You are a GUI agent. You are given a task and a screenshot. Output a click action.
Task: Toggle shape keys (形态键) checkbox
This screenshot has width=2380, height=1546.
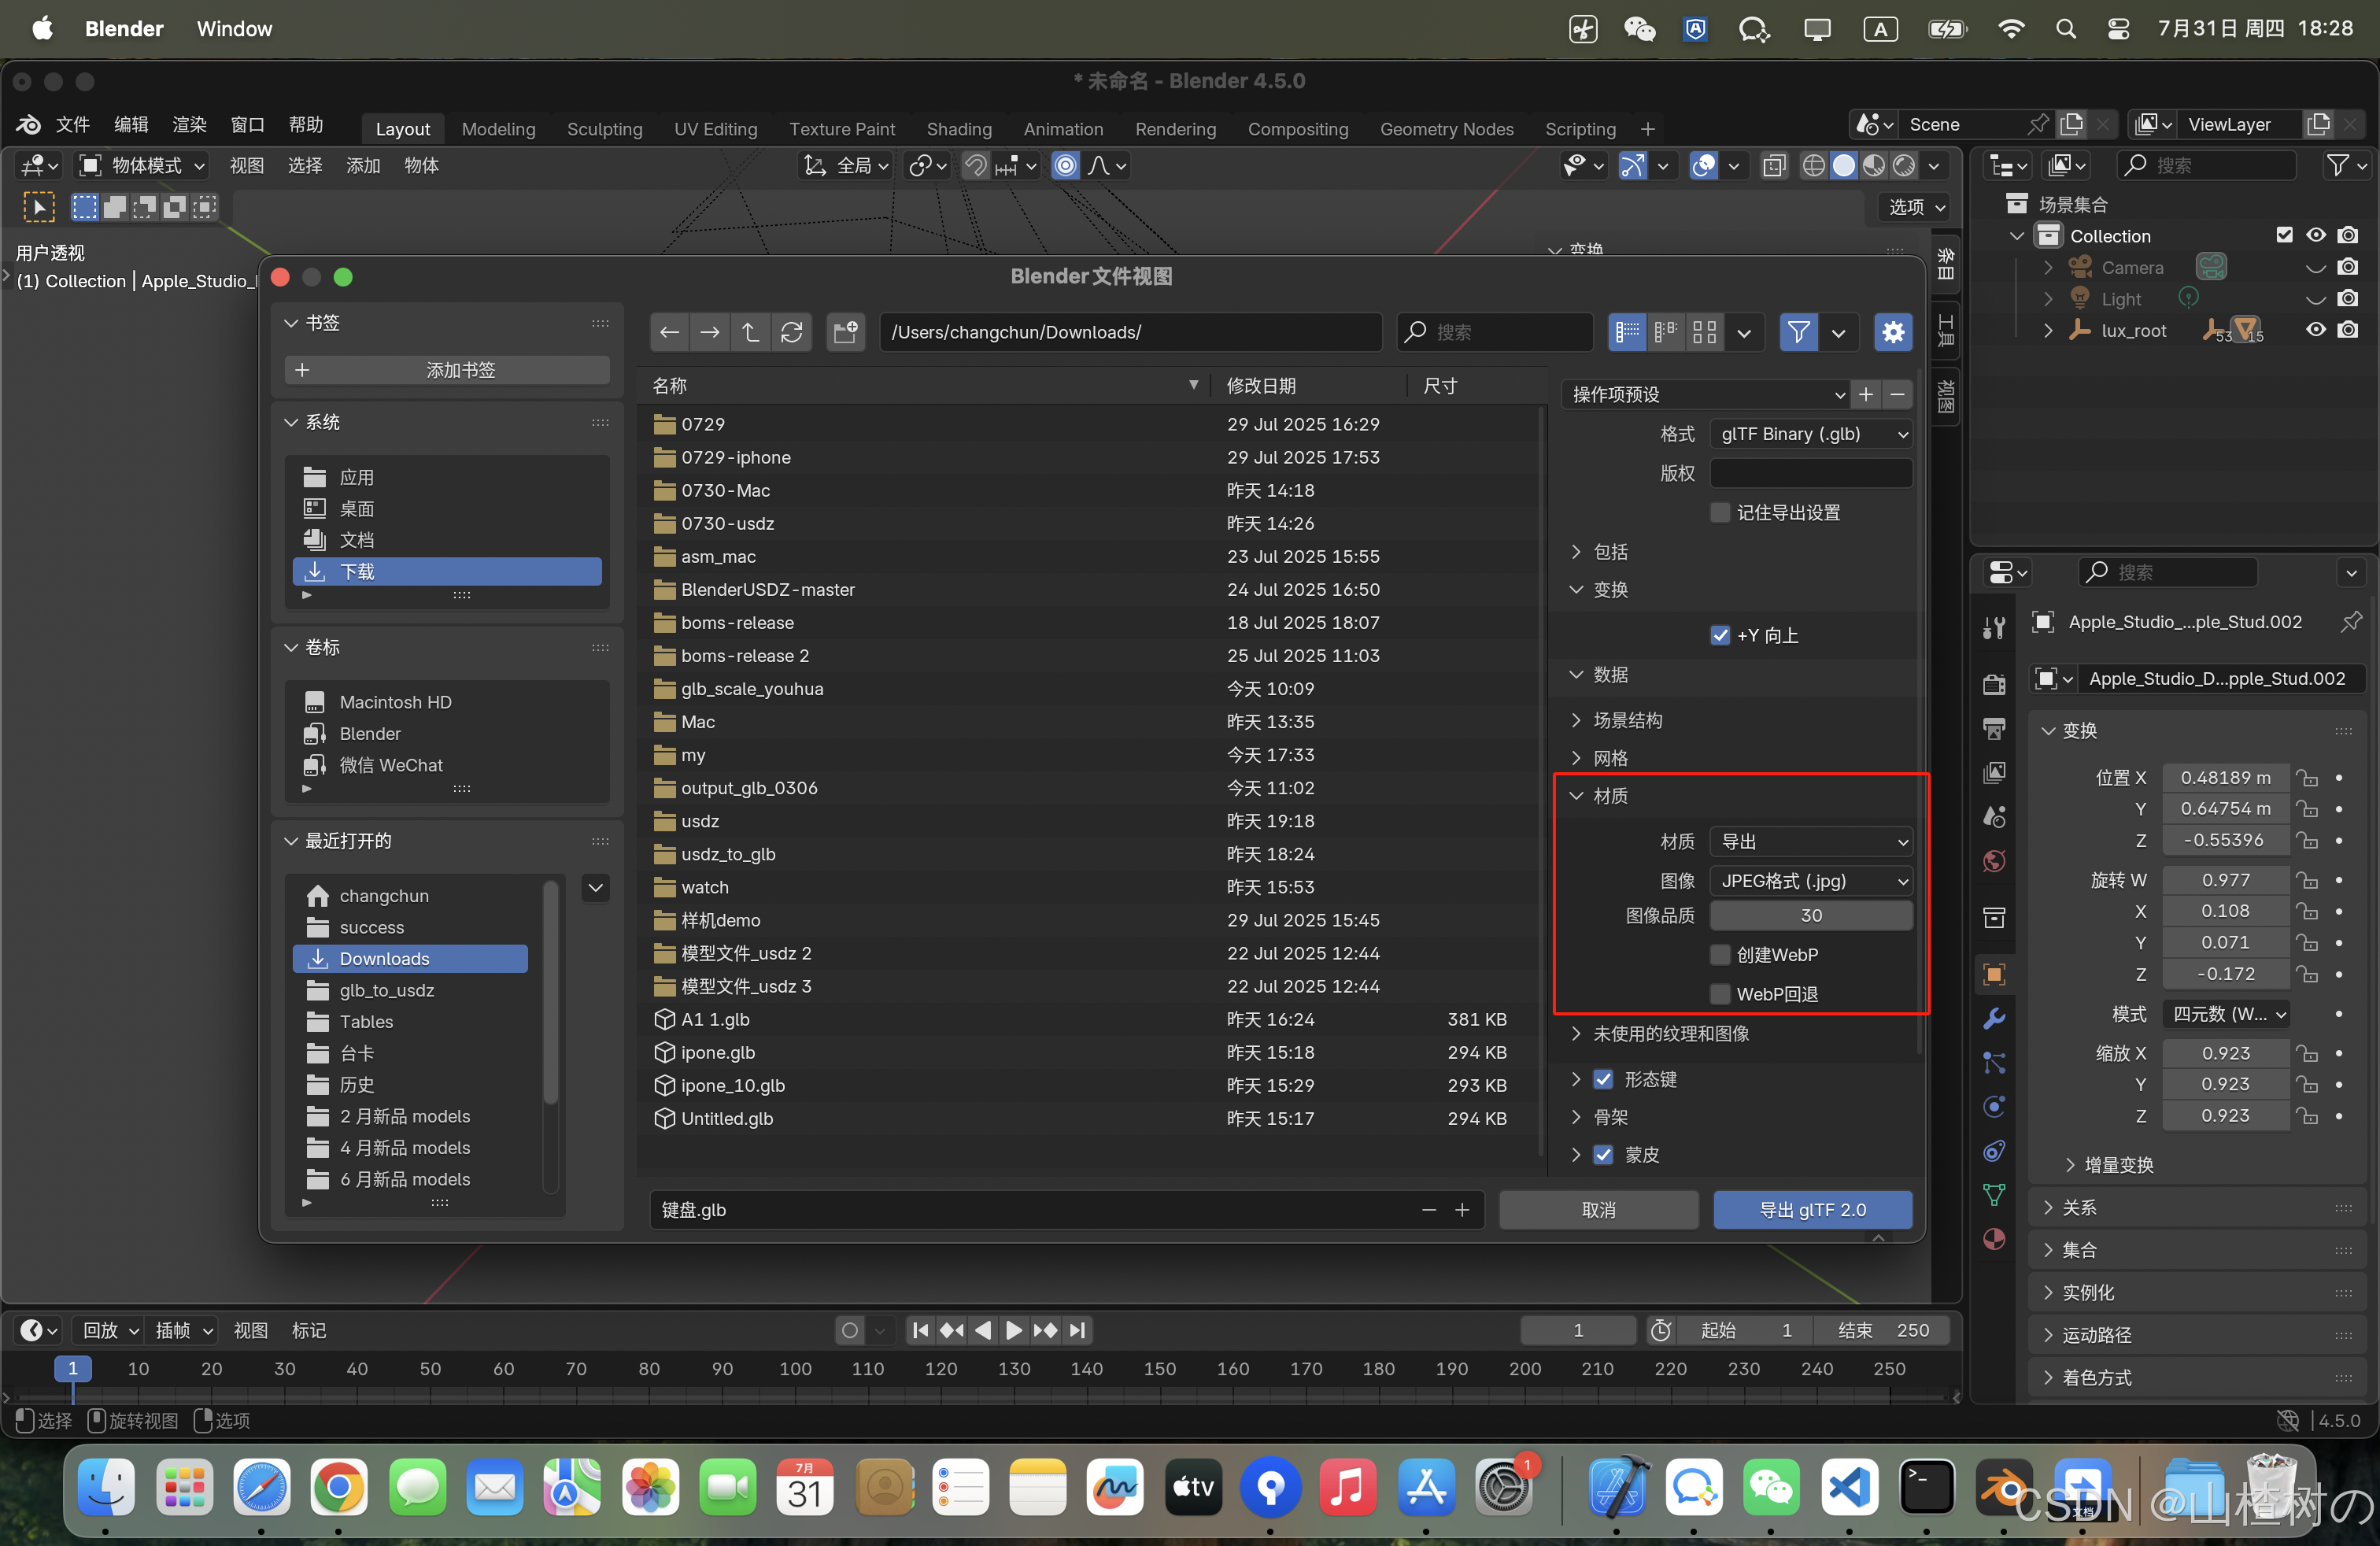point(1603,1079)
